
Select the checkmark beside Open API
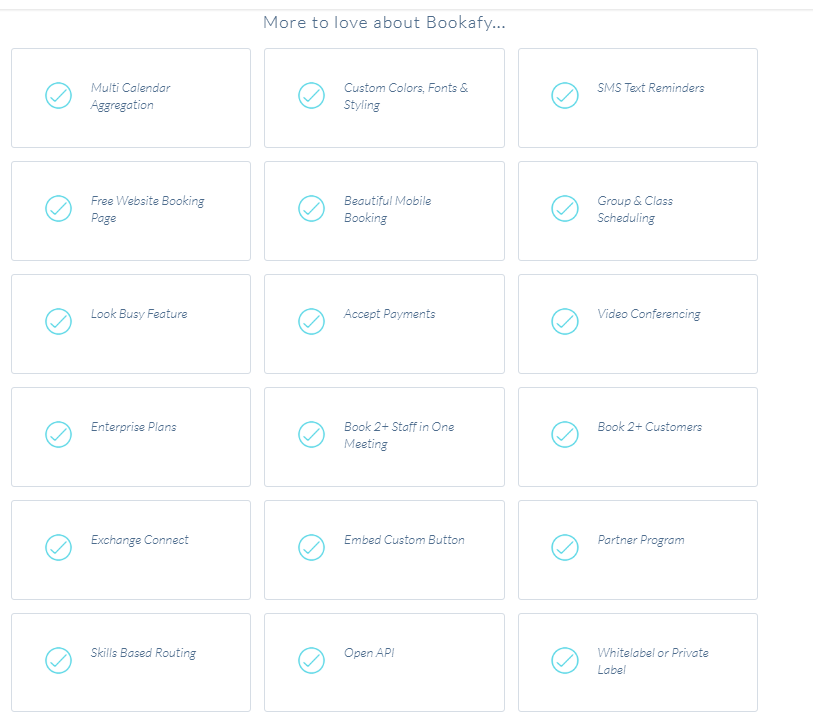[x=311, y=661]
